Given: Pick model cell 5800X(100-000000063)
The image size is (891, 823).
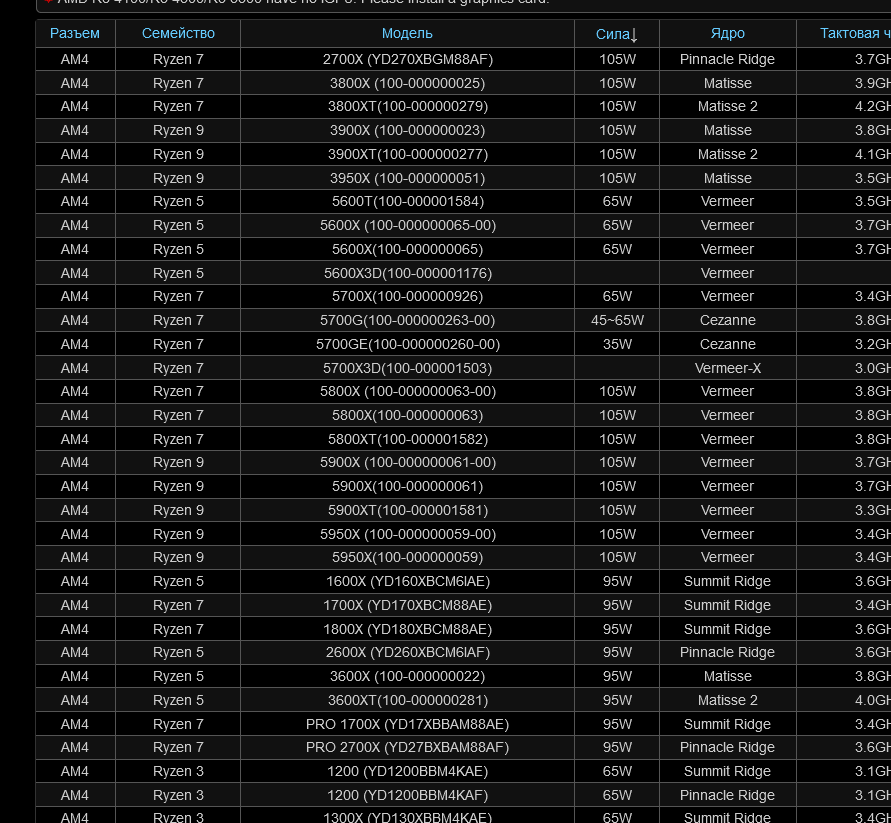Looking at the screenshot, I should (407, 415).
